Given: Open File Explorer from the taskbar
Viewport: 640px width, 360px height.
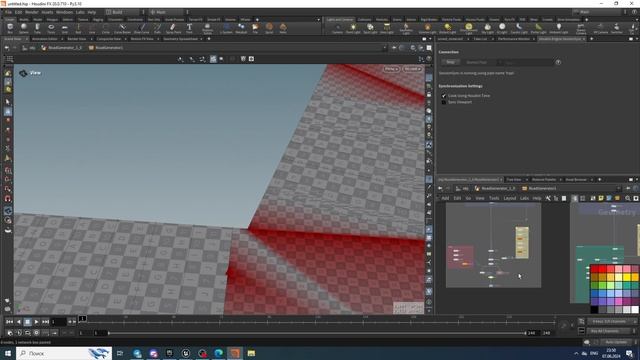Looking at the screenshot, I should coord(251,353).
